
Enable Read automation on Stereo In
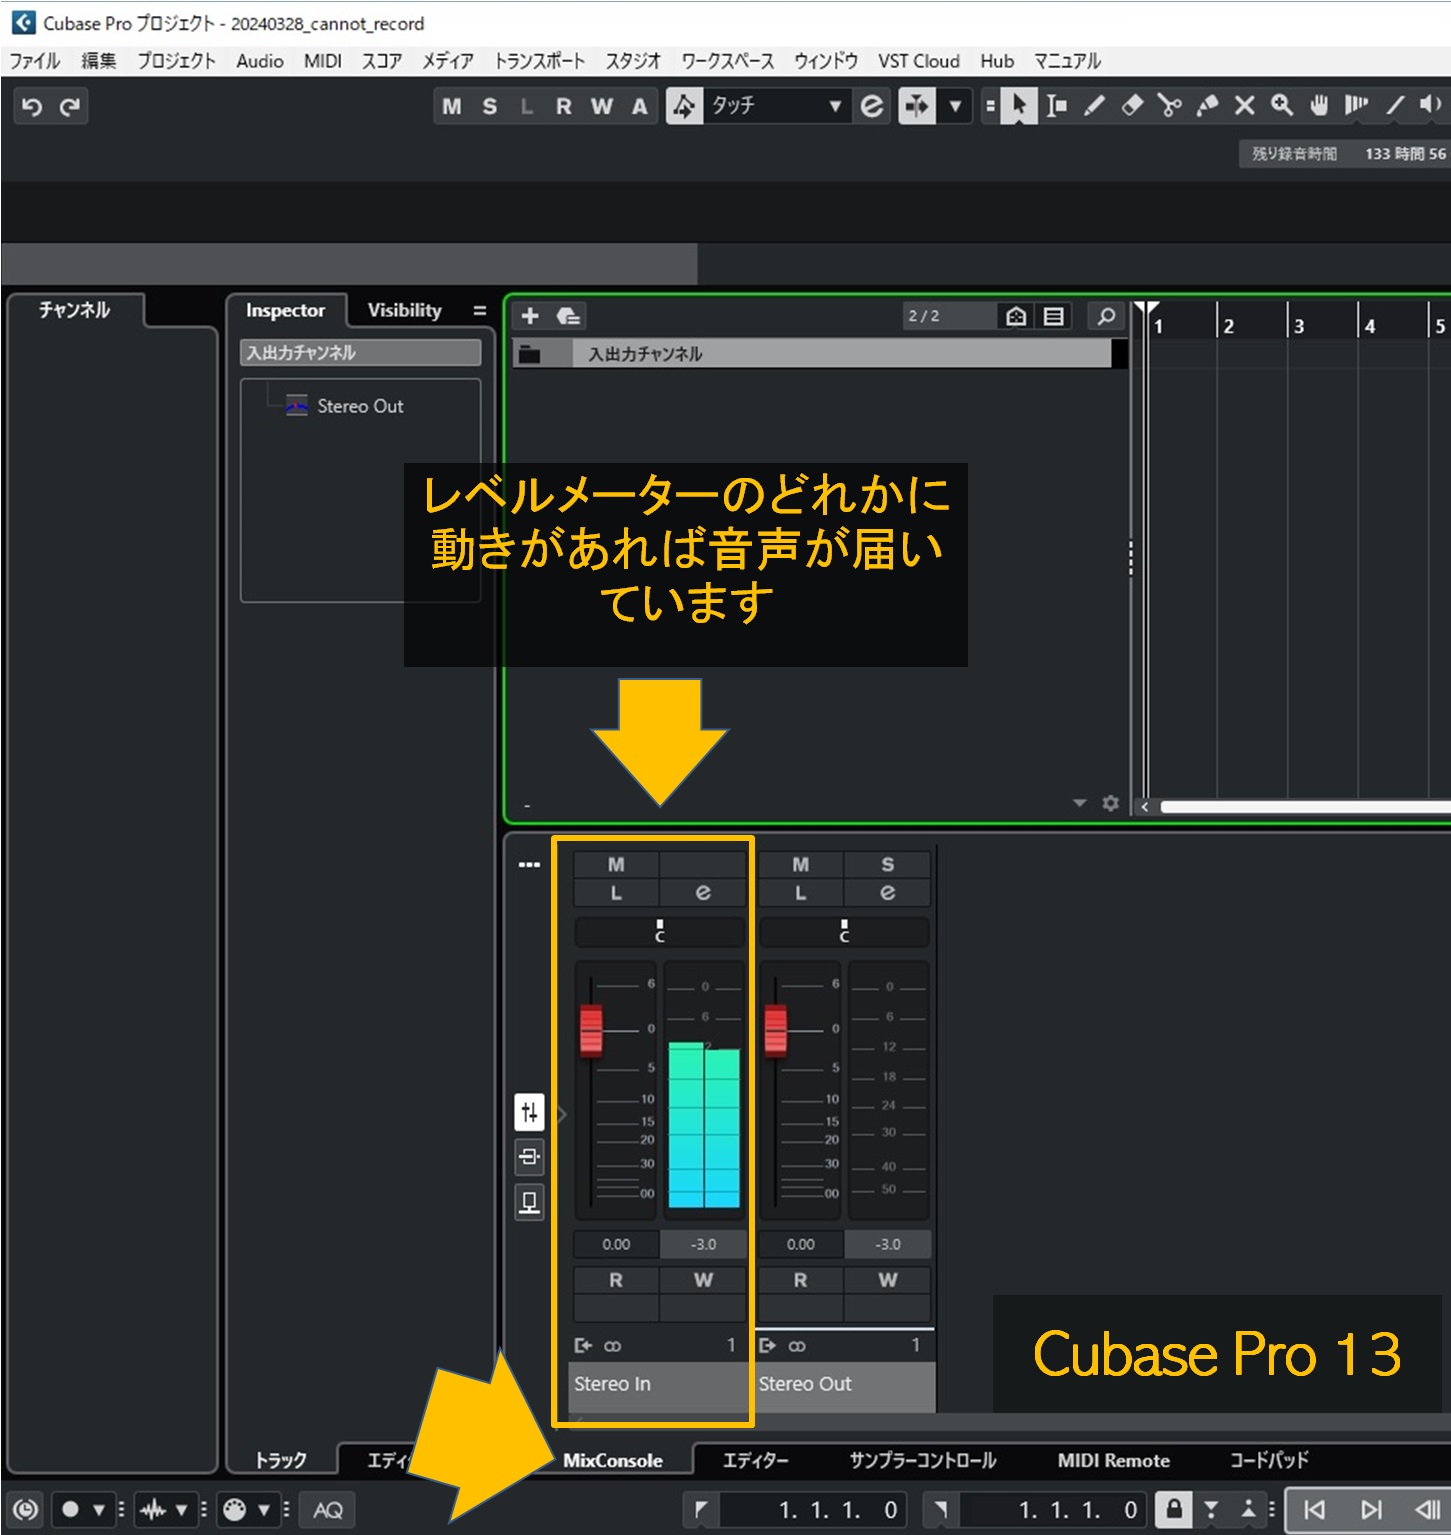(x=616, y=1280)
